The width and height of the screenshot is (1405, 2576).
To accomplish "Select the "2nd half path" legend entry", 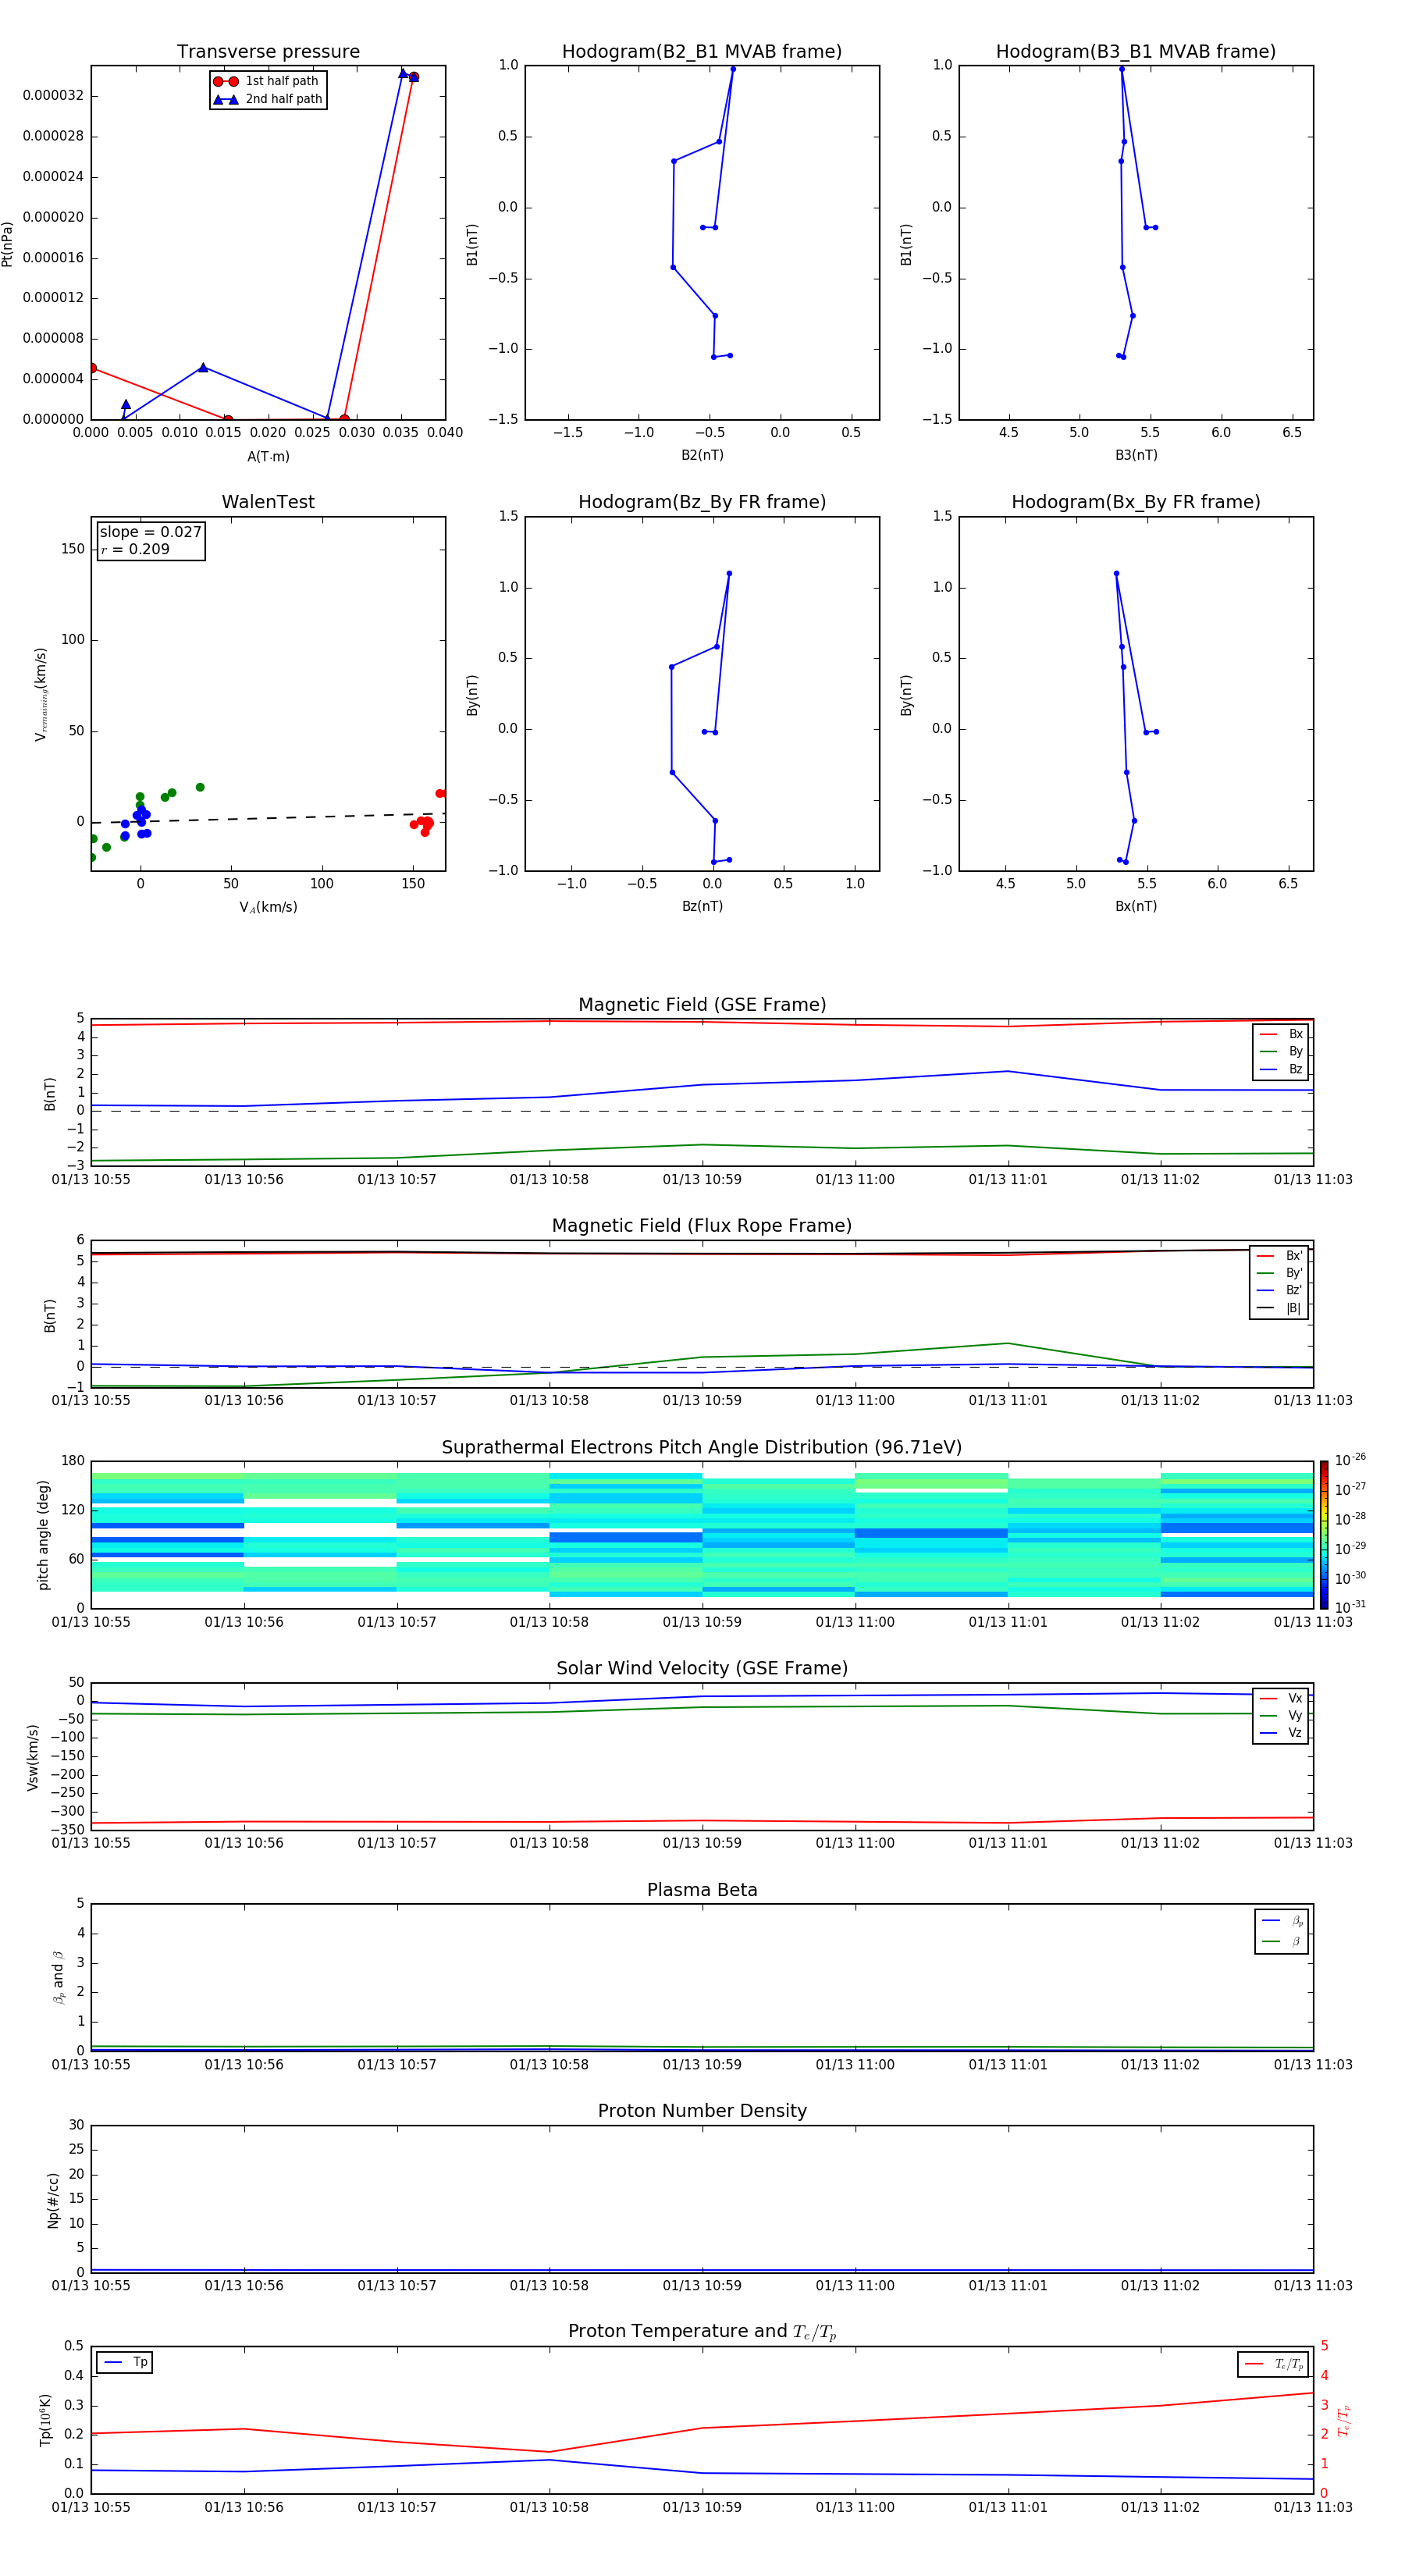I will point(268,99).
